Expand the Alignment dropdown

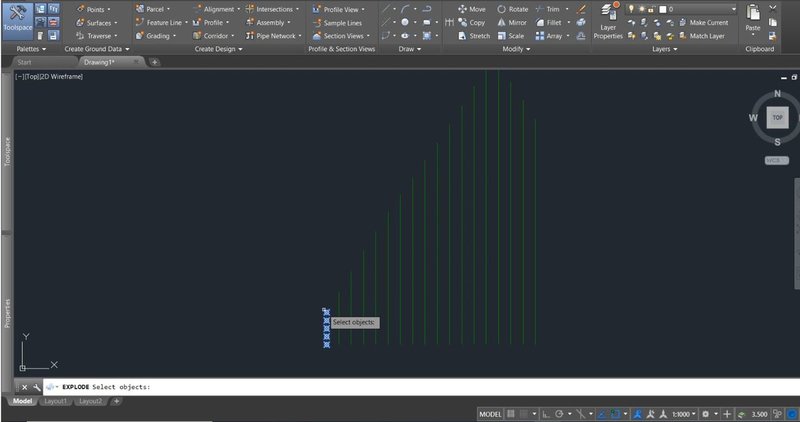tap(238, 10)
